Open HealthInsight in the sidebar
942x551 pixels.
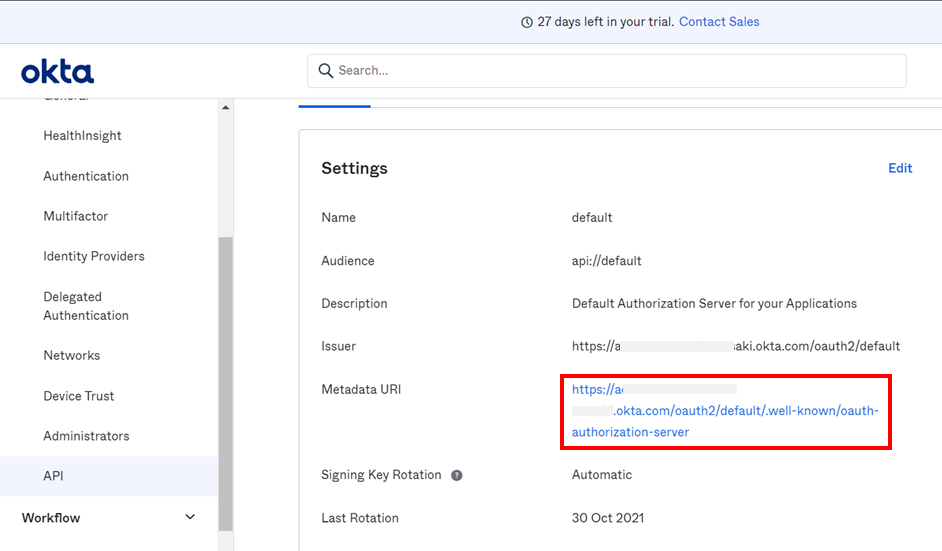(x=82, y=136)
